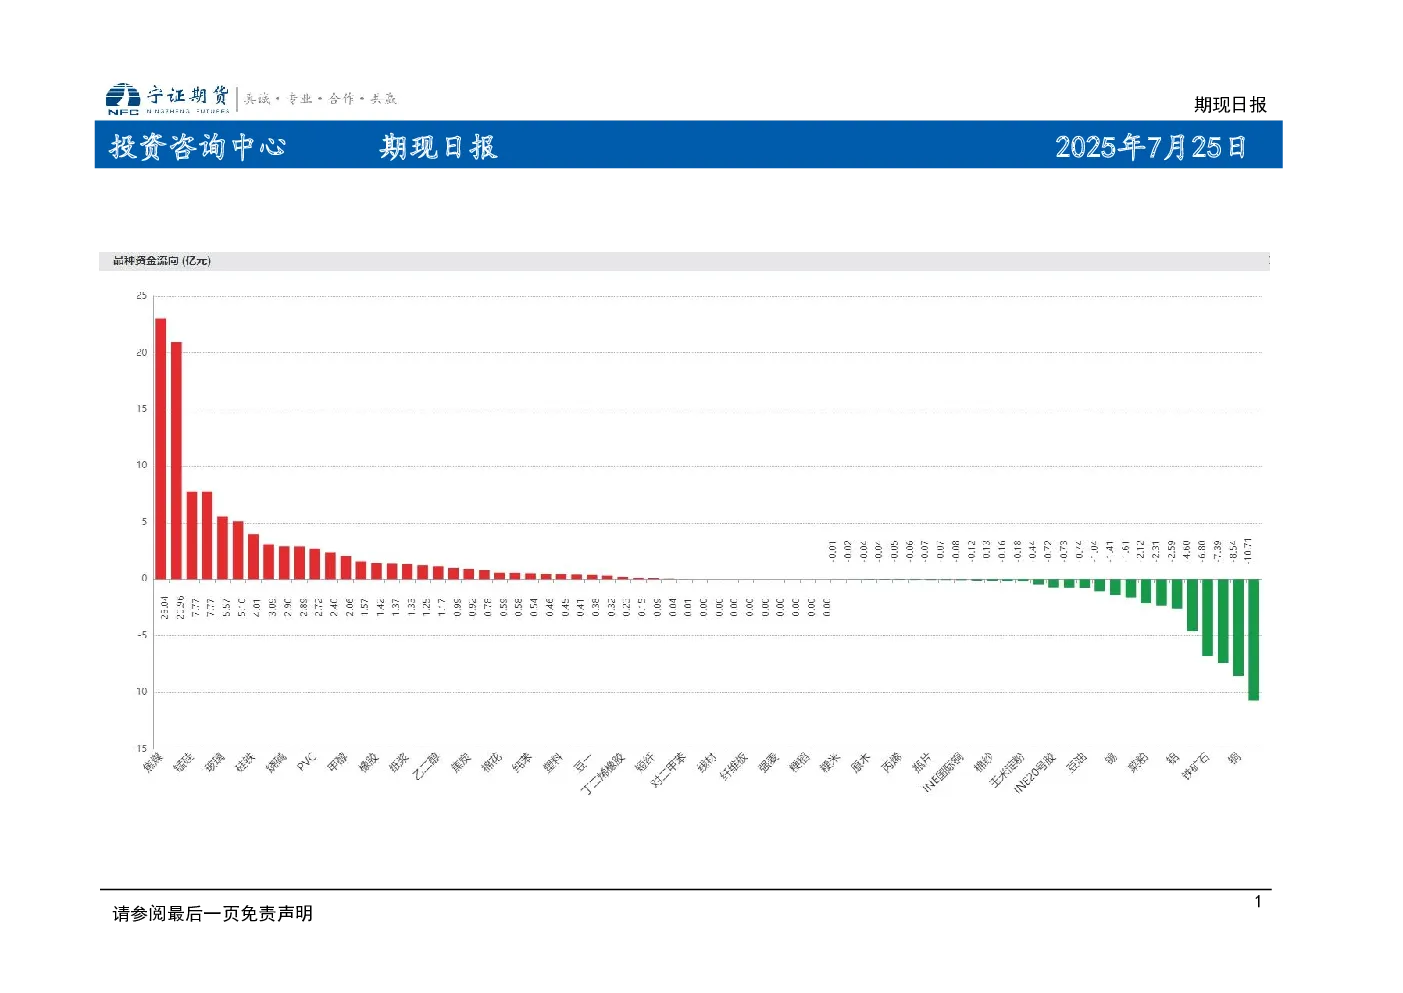The height and width of the screenshot is (993, 1403).
Task: Click the 宁证期货 NFC company logo
Action: click(168, 98)
